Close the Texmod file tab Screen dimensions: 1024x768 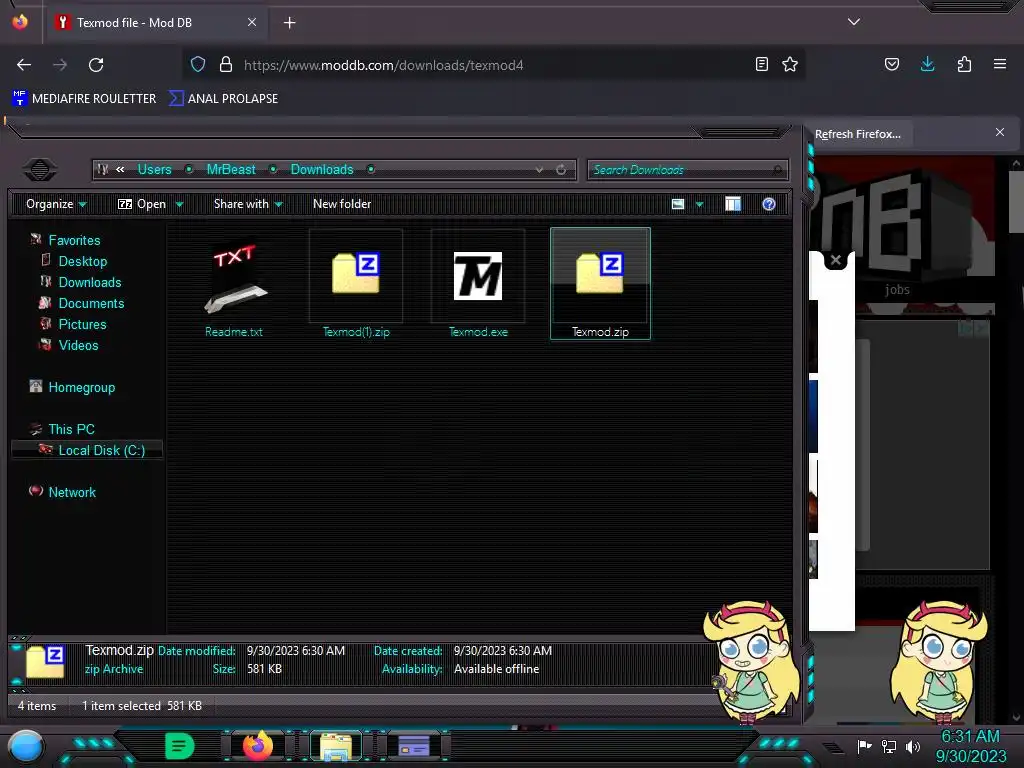tap(251, 22)
